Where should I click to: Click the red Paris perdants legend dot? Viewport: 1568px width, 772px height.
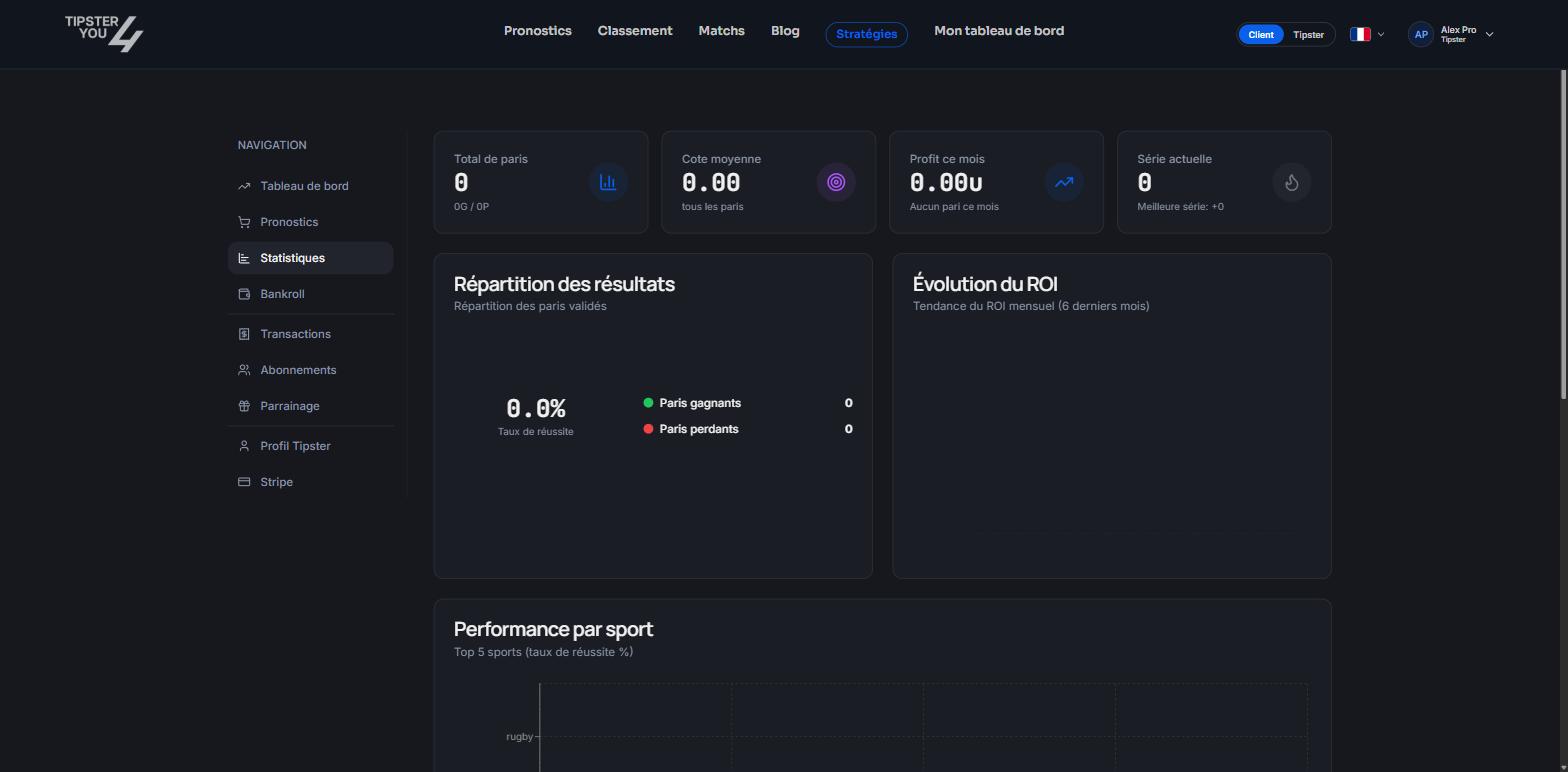pyautogui.click(x=648, y=429)
